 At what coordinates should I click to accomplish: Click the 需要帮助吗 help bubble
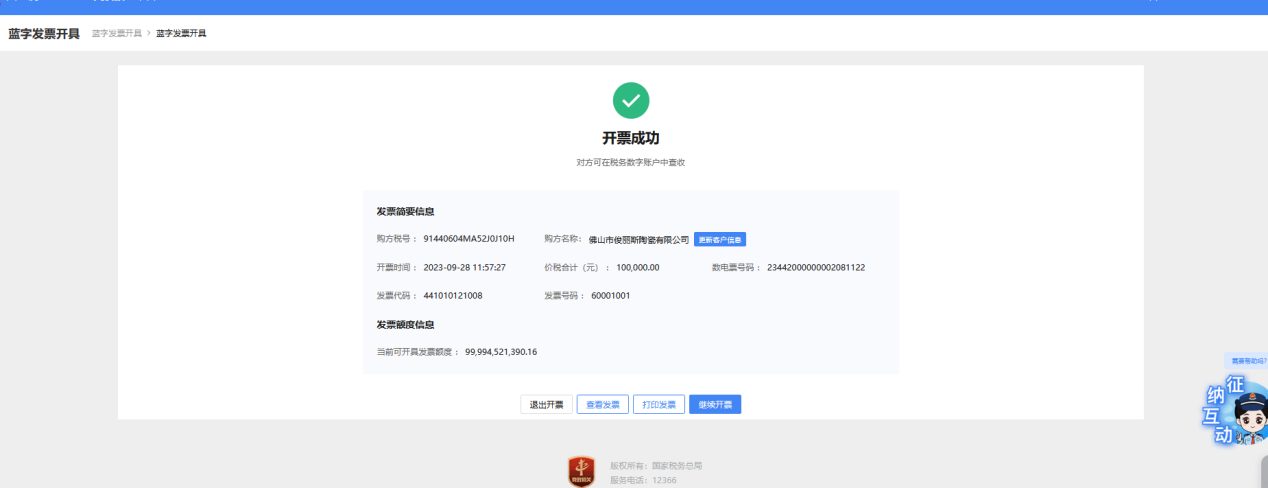tap(1248, 361)
